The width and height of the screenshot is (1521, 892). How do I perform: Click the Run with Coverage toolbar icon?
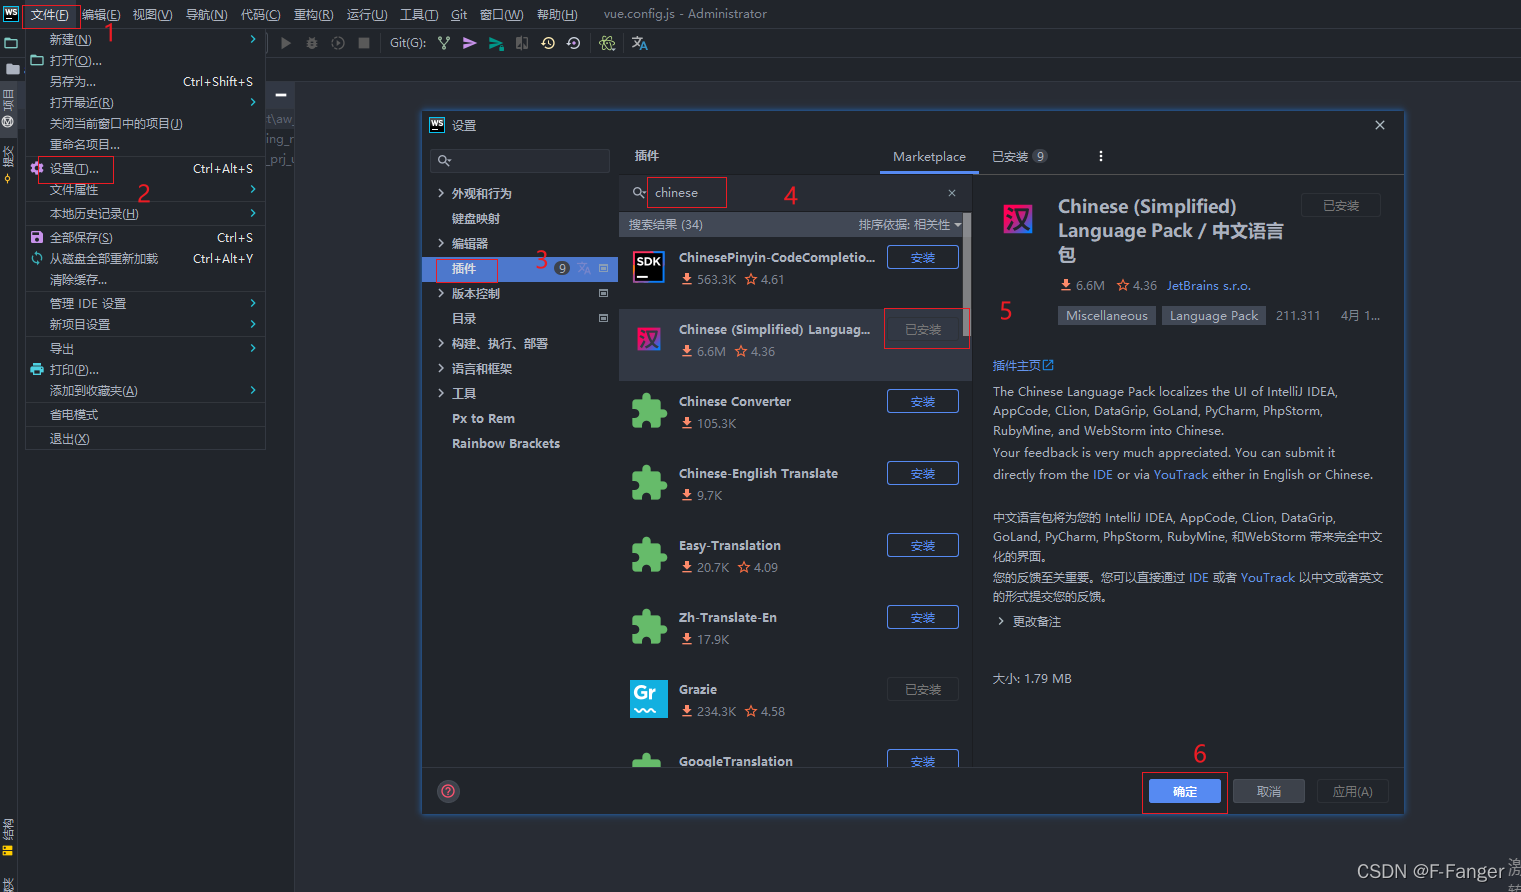(338, 43)
